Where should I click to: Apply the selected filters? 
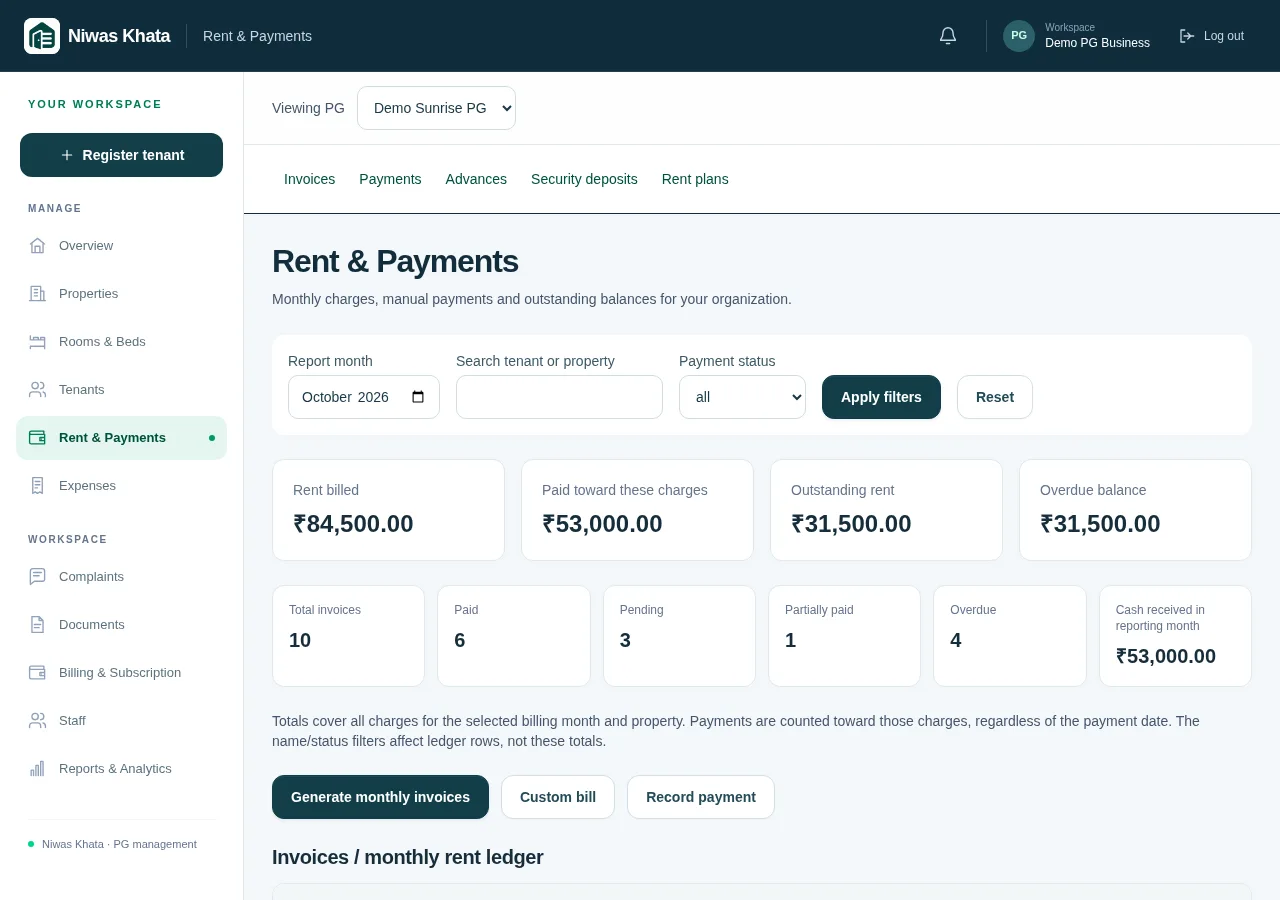pos(881,397)
